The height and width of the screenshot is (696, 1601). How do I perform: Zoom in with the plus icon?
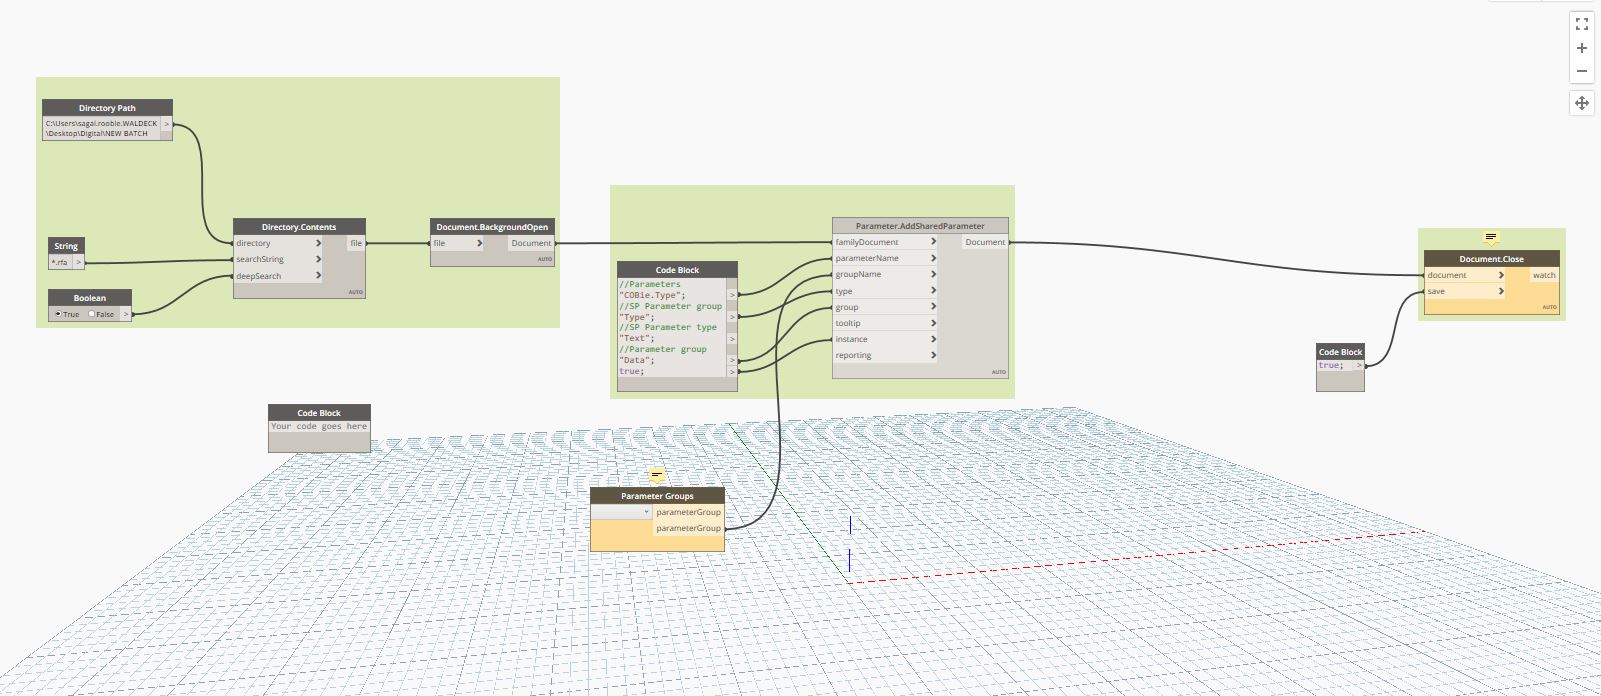tap(1581, 48)
